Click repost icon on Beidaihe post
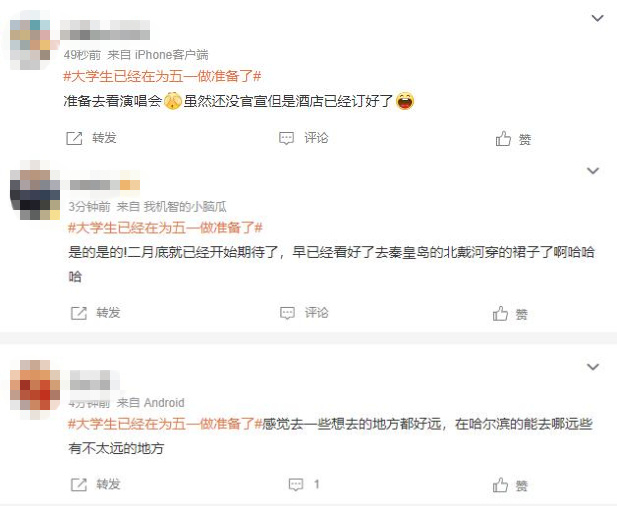Viewport: 617px width, 506px height. [x=78, y=313]
